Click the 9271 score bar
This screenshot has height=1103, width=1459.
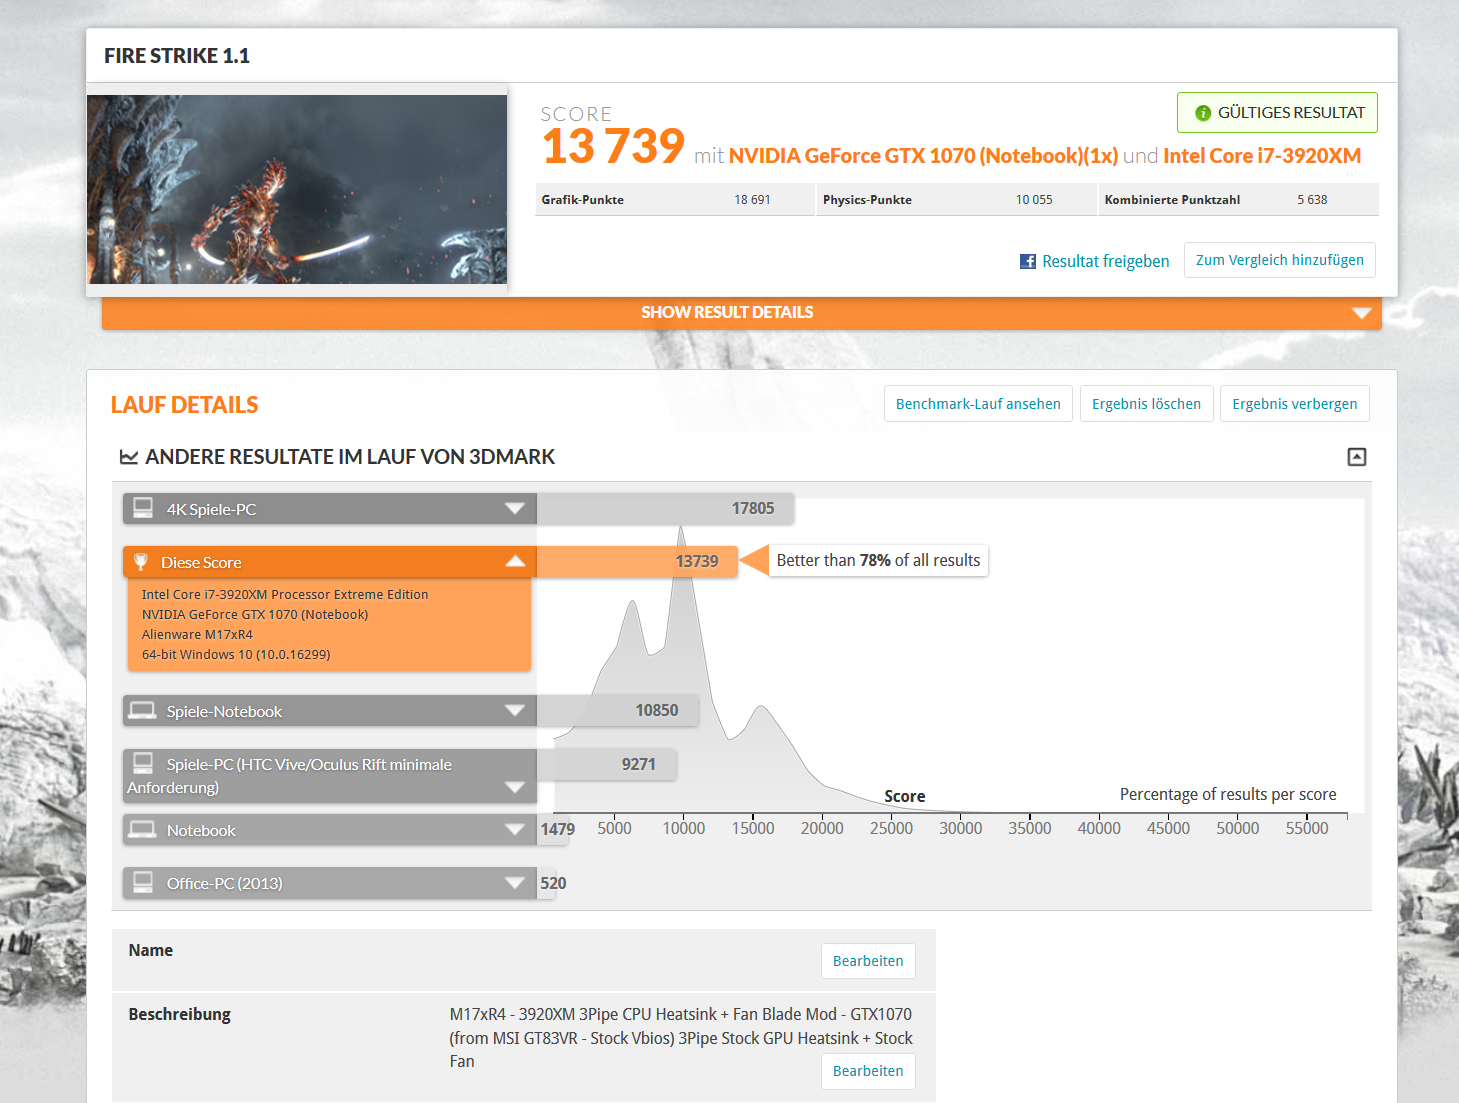[606, 764]
